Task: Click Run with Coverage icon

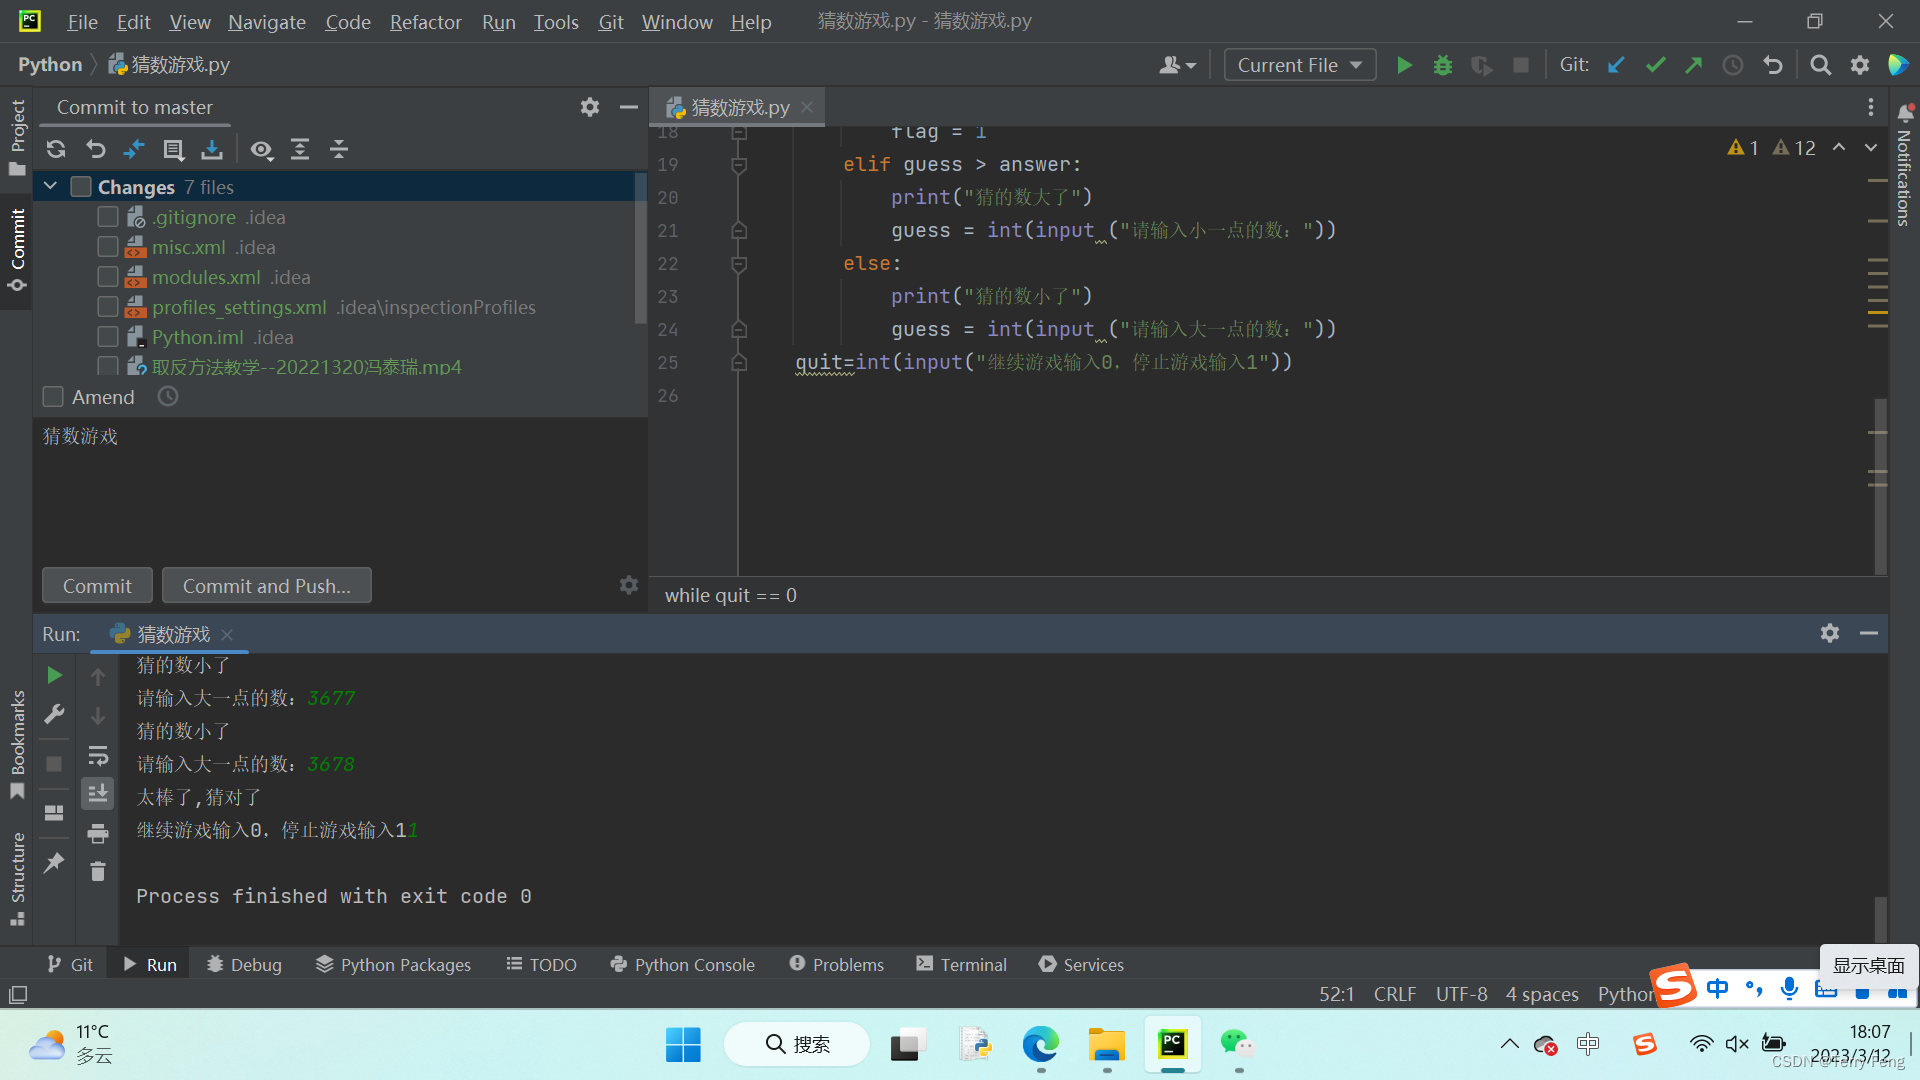Action: (x=1482, y=65)
